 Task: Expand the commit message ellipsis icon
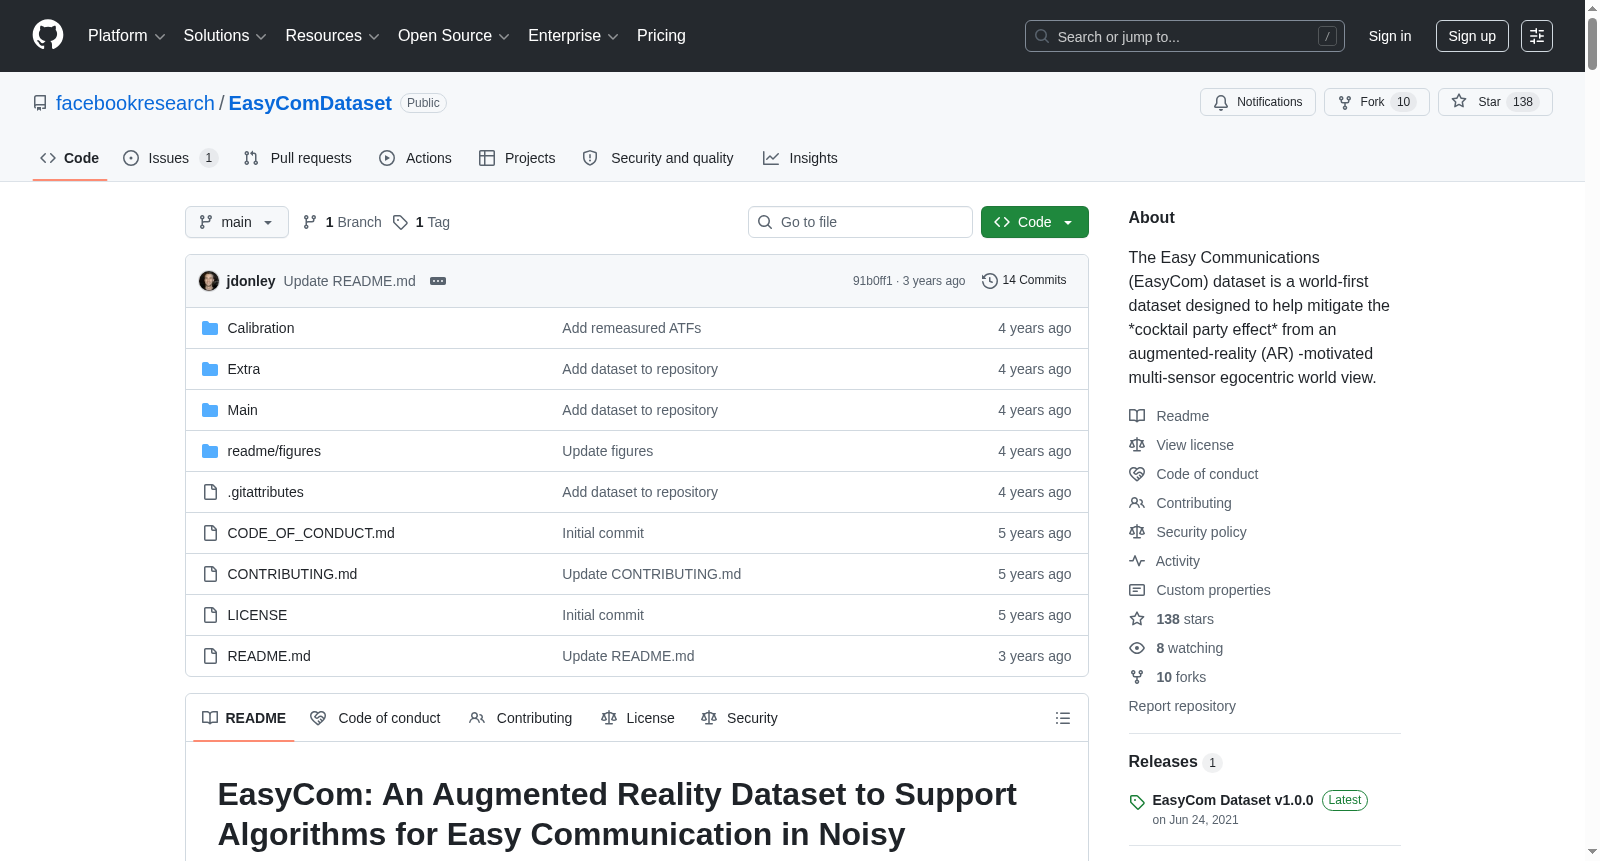[x=438, y=281]
